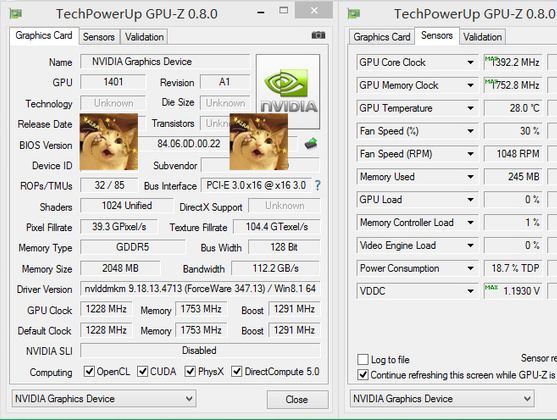Click the PCI-E 3.0 x16 bus interface field
The image size is (557, 420).
point(256,185)
